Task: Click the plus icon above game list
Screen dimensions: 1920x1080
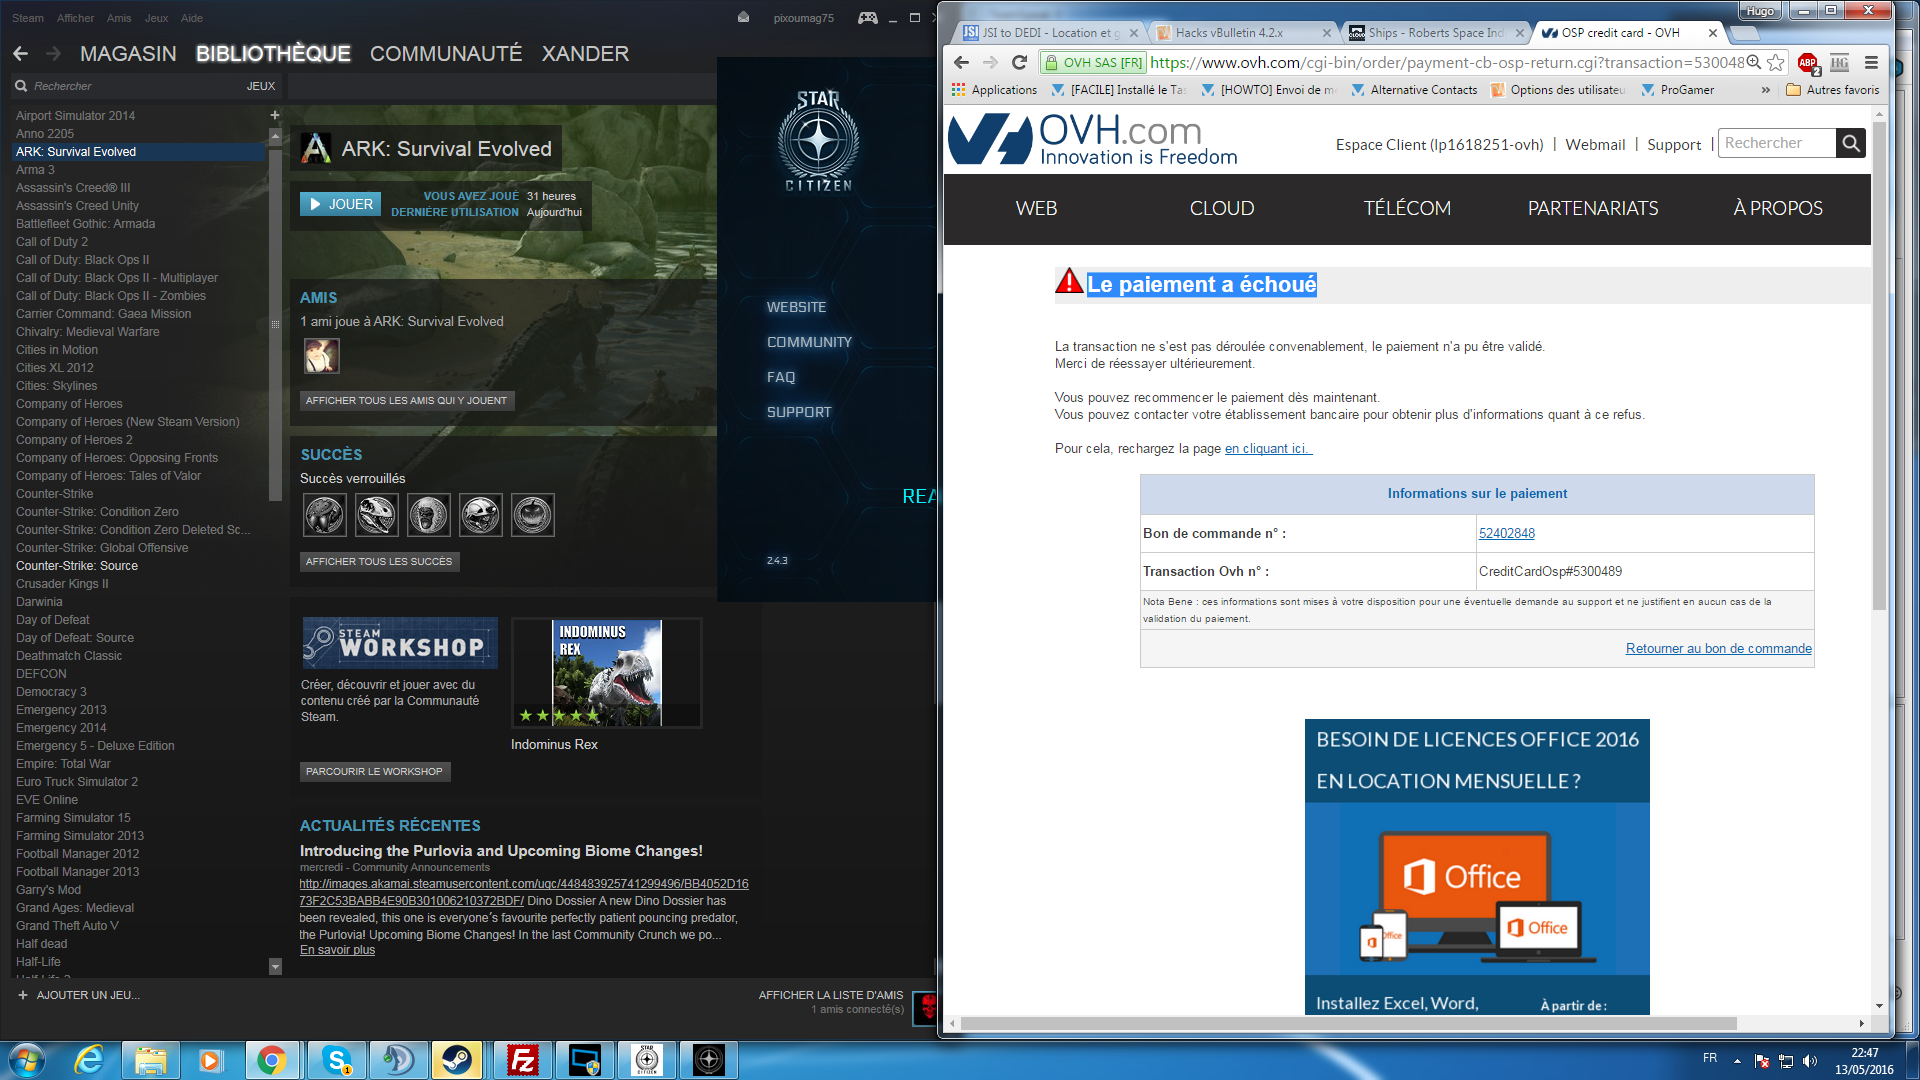Action: click(275, 115)
